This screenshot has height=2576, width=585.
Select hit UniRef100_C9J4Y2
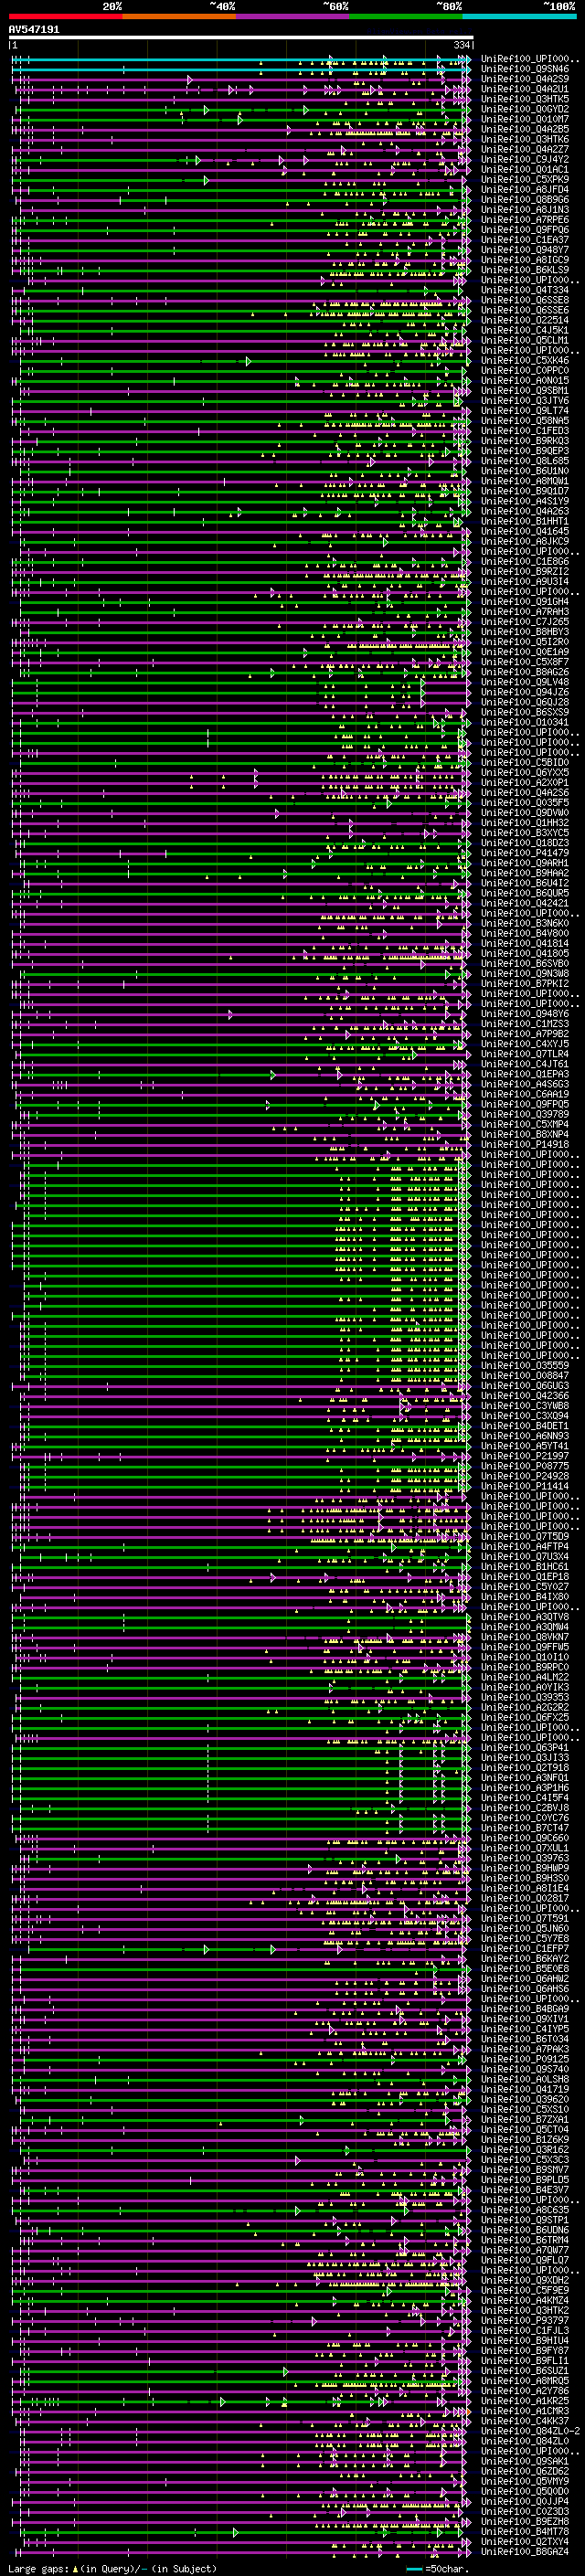(525, 159)
